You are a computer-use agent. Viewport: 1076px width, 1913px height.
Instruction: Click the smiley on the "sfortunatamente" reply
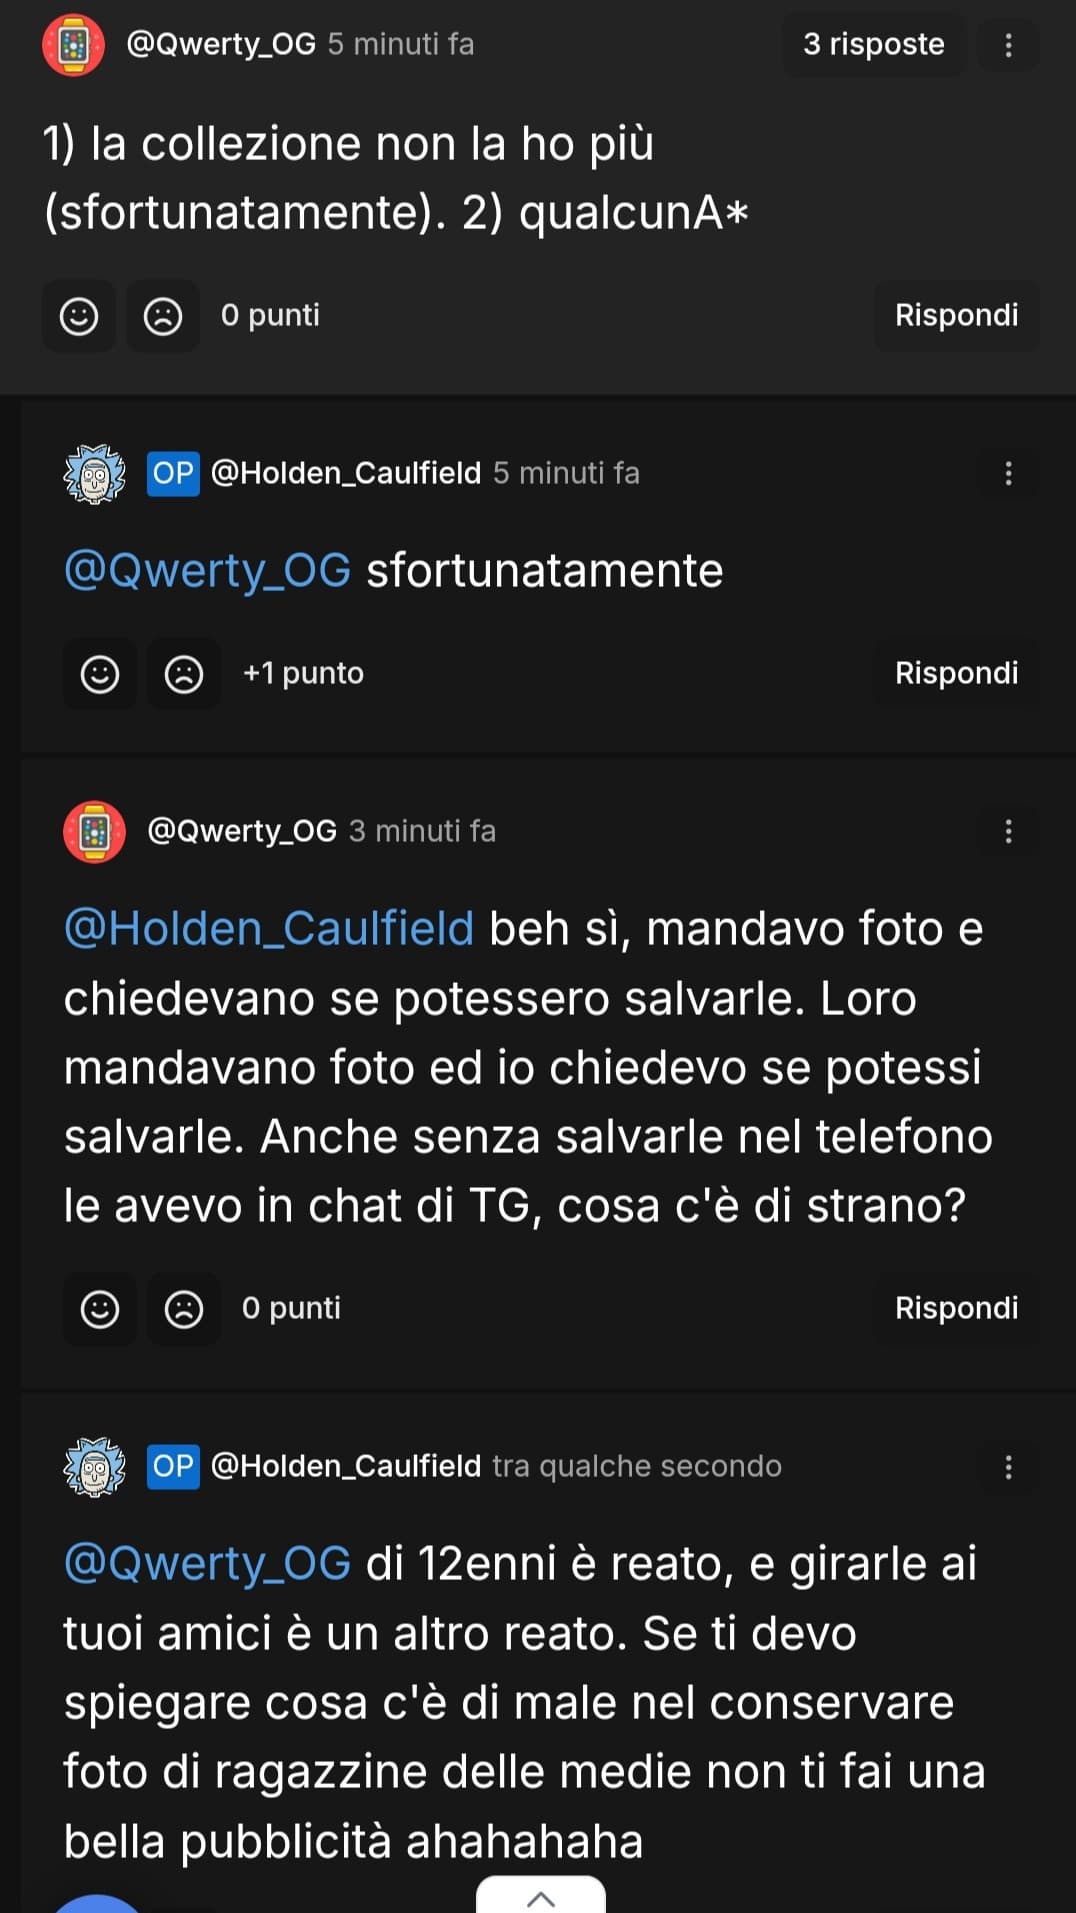coord(100,674)
